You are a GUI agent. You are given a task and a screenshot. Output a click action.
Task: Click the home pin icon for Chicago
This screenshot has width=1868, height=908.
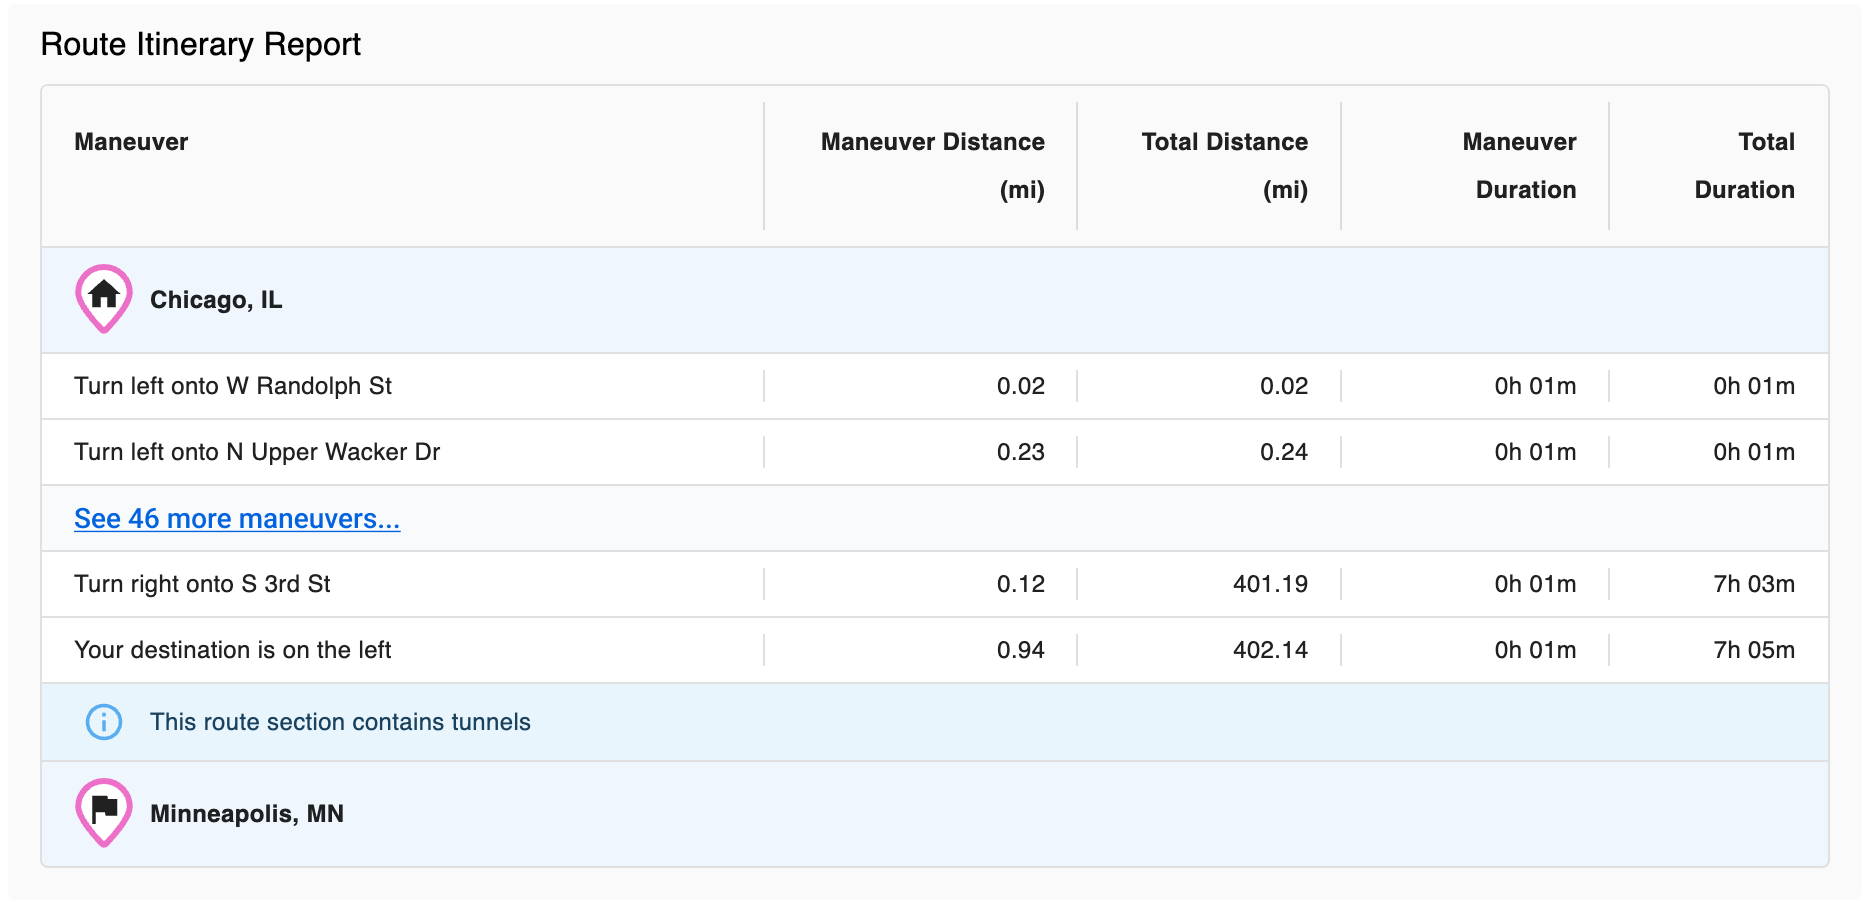point(104,299)
